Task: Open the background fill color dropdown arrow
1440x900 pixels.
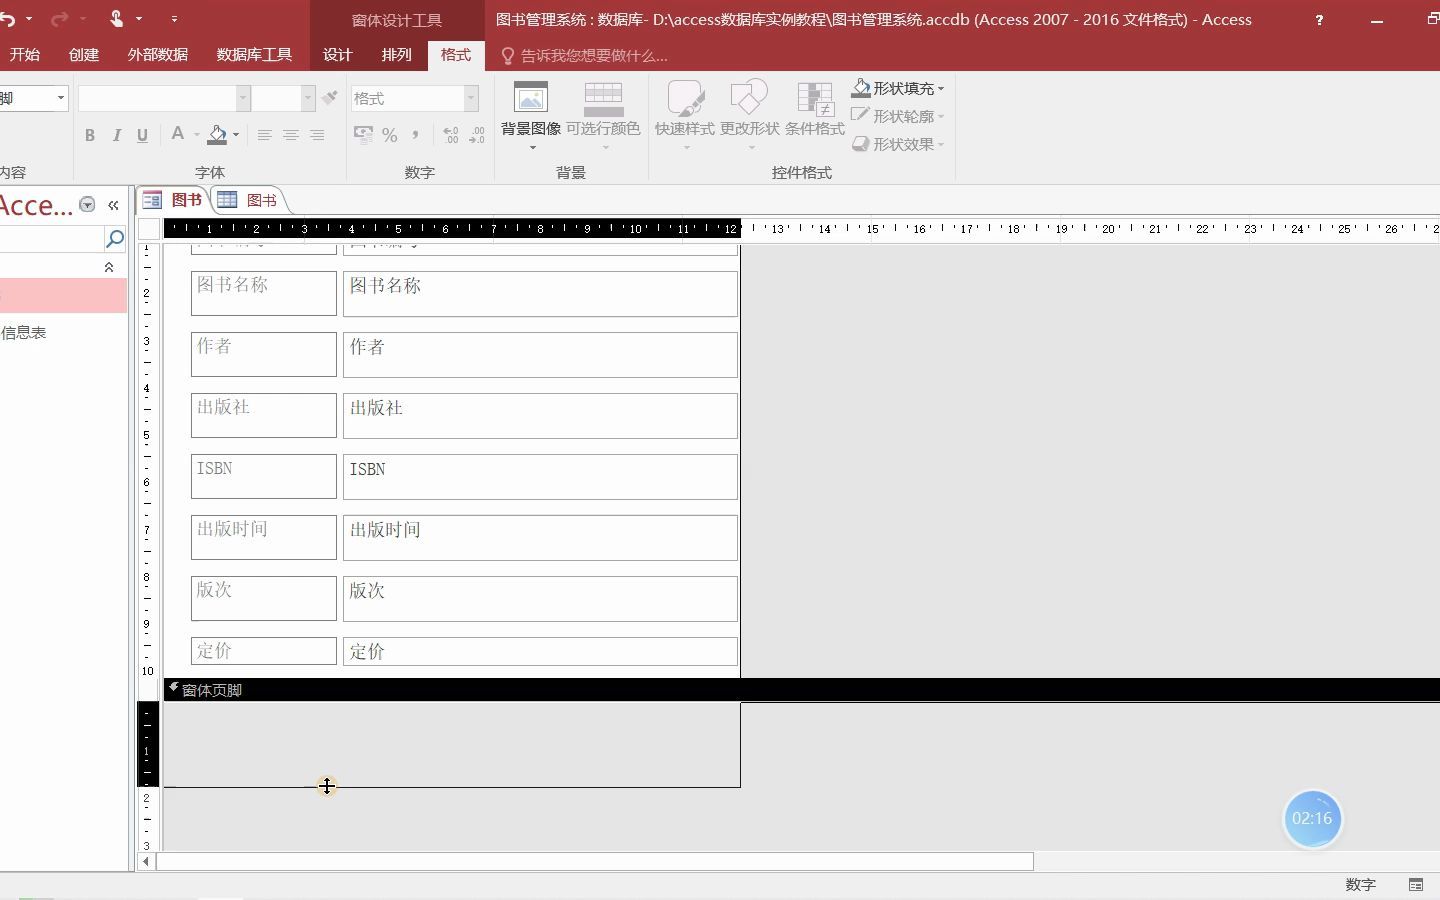Action: [x=236, y=135]
